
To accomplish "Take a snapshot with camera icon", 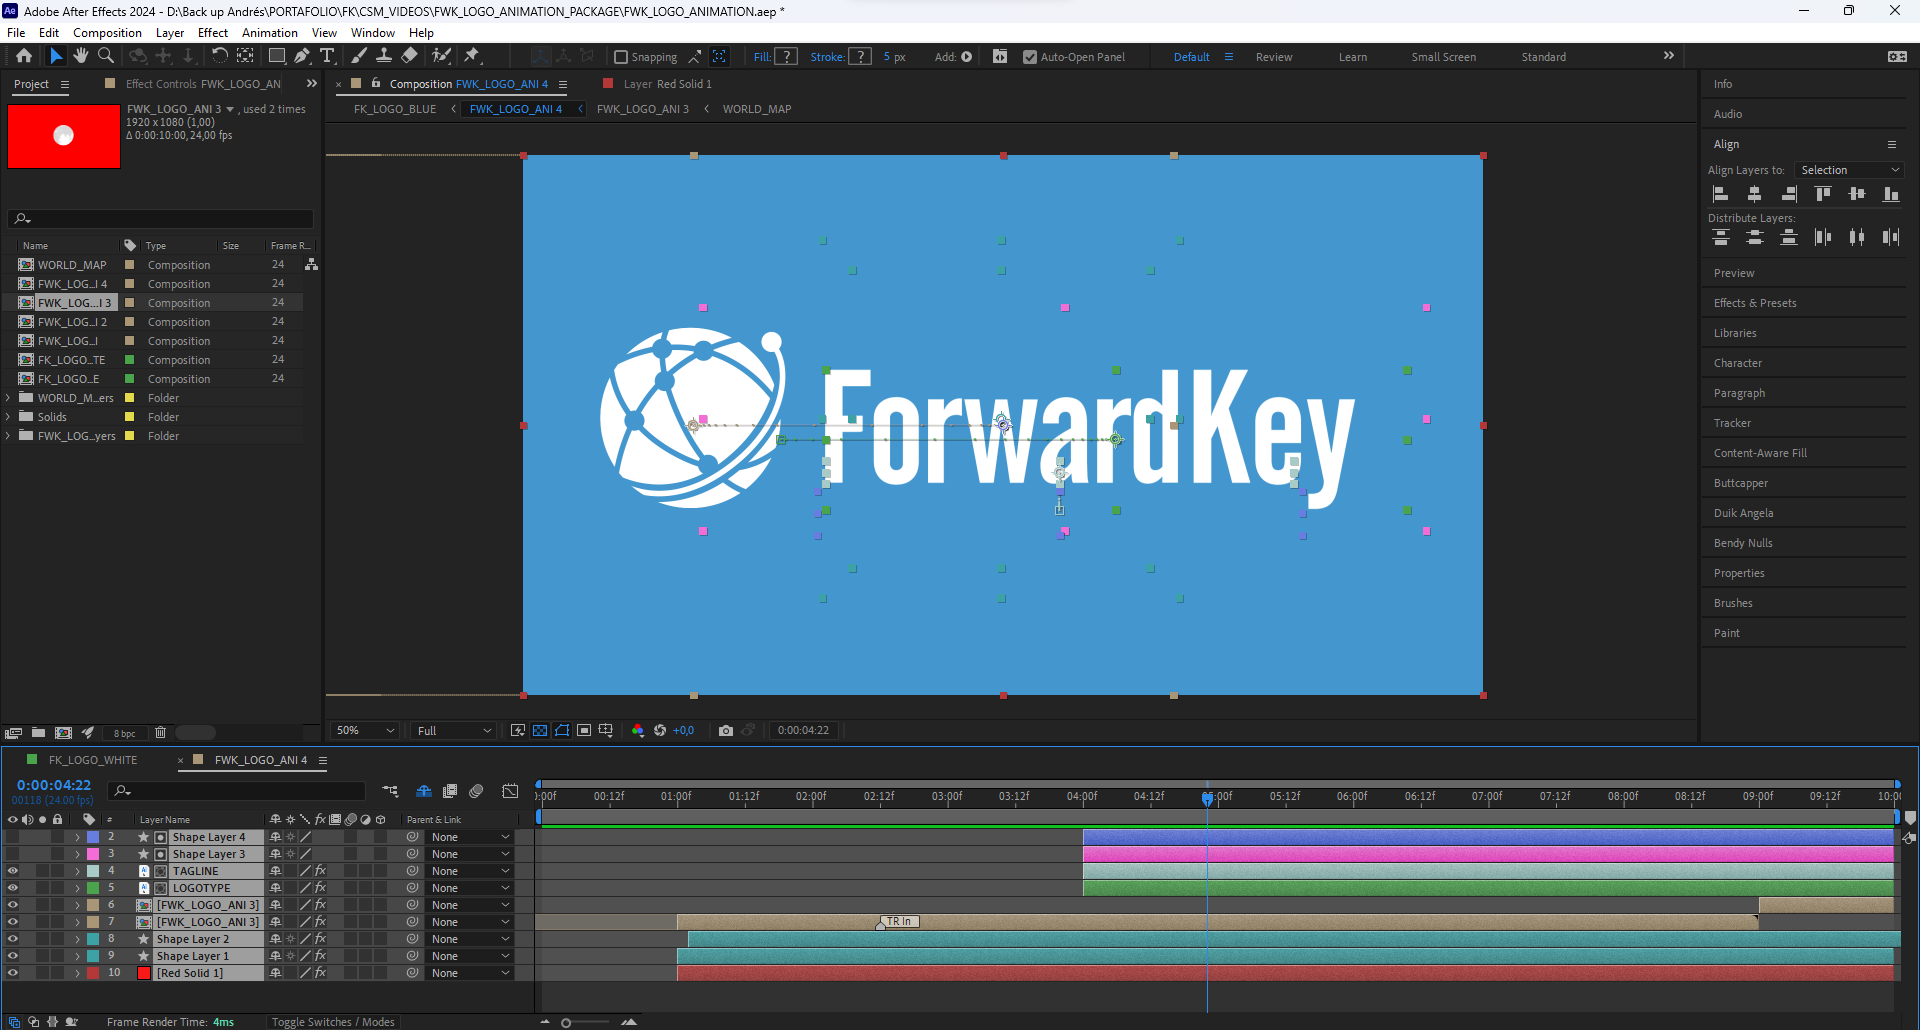I will [726, 731].
